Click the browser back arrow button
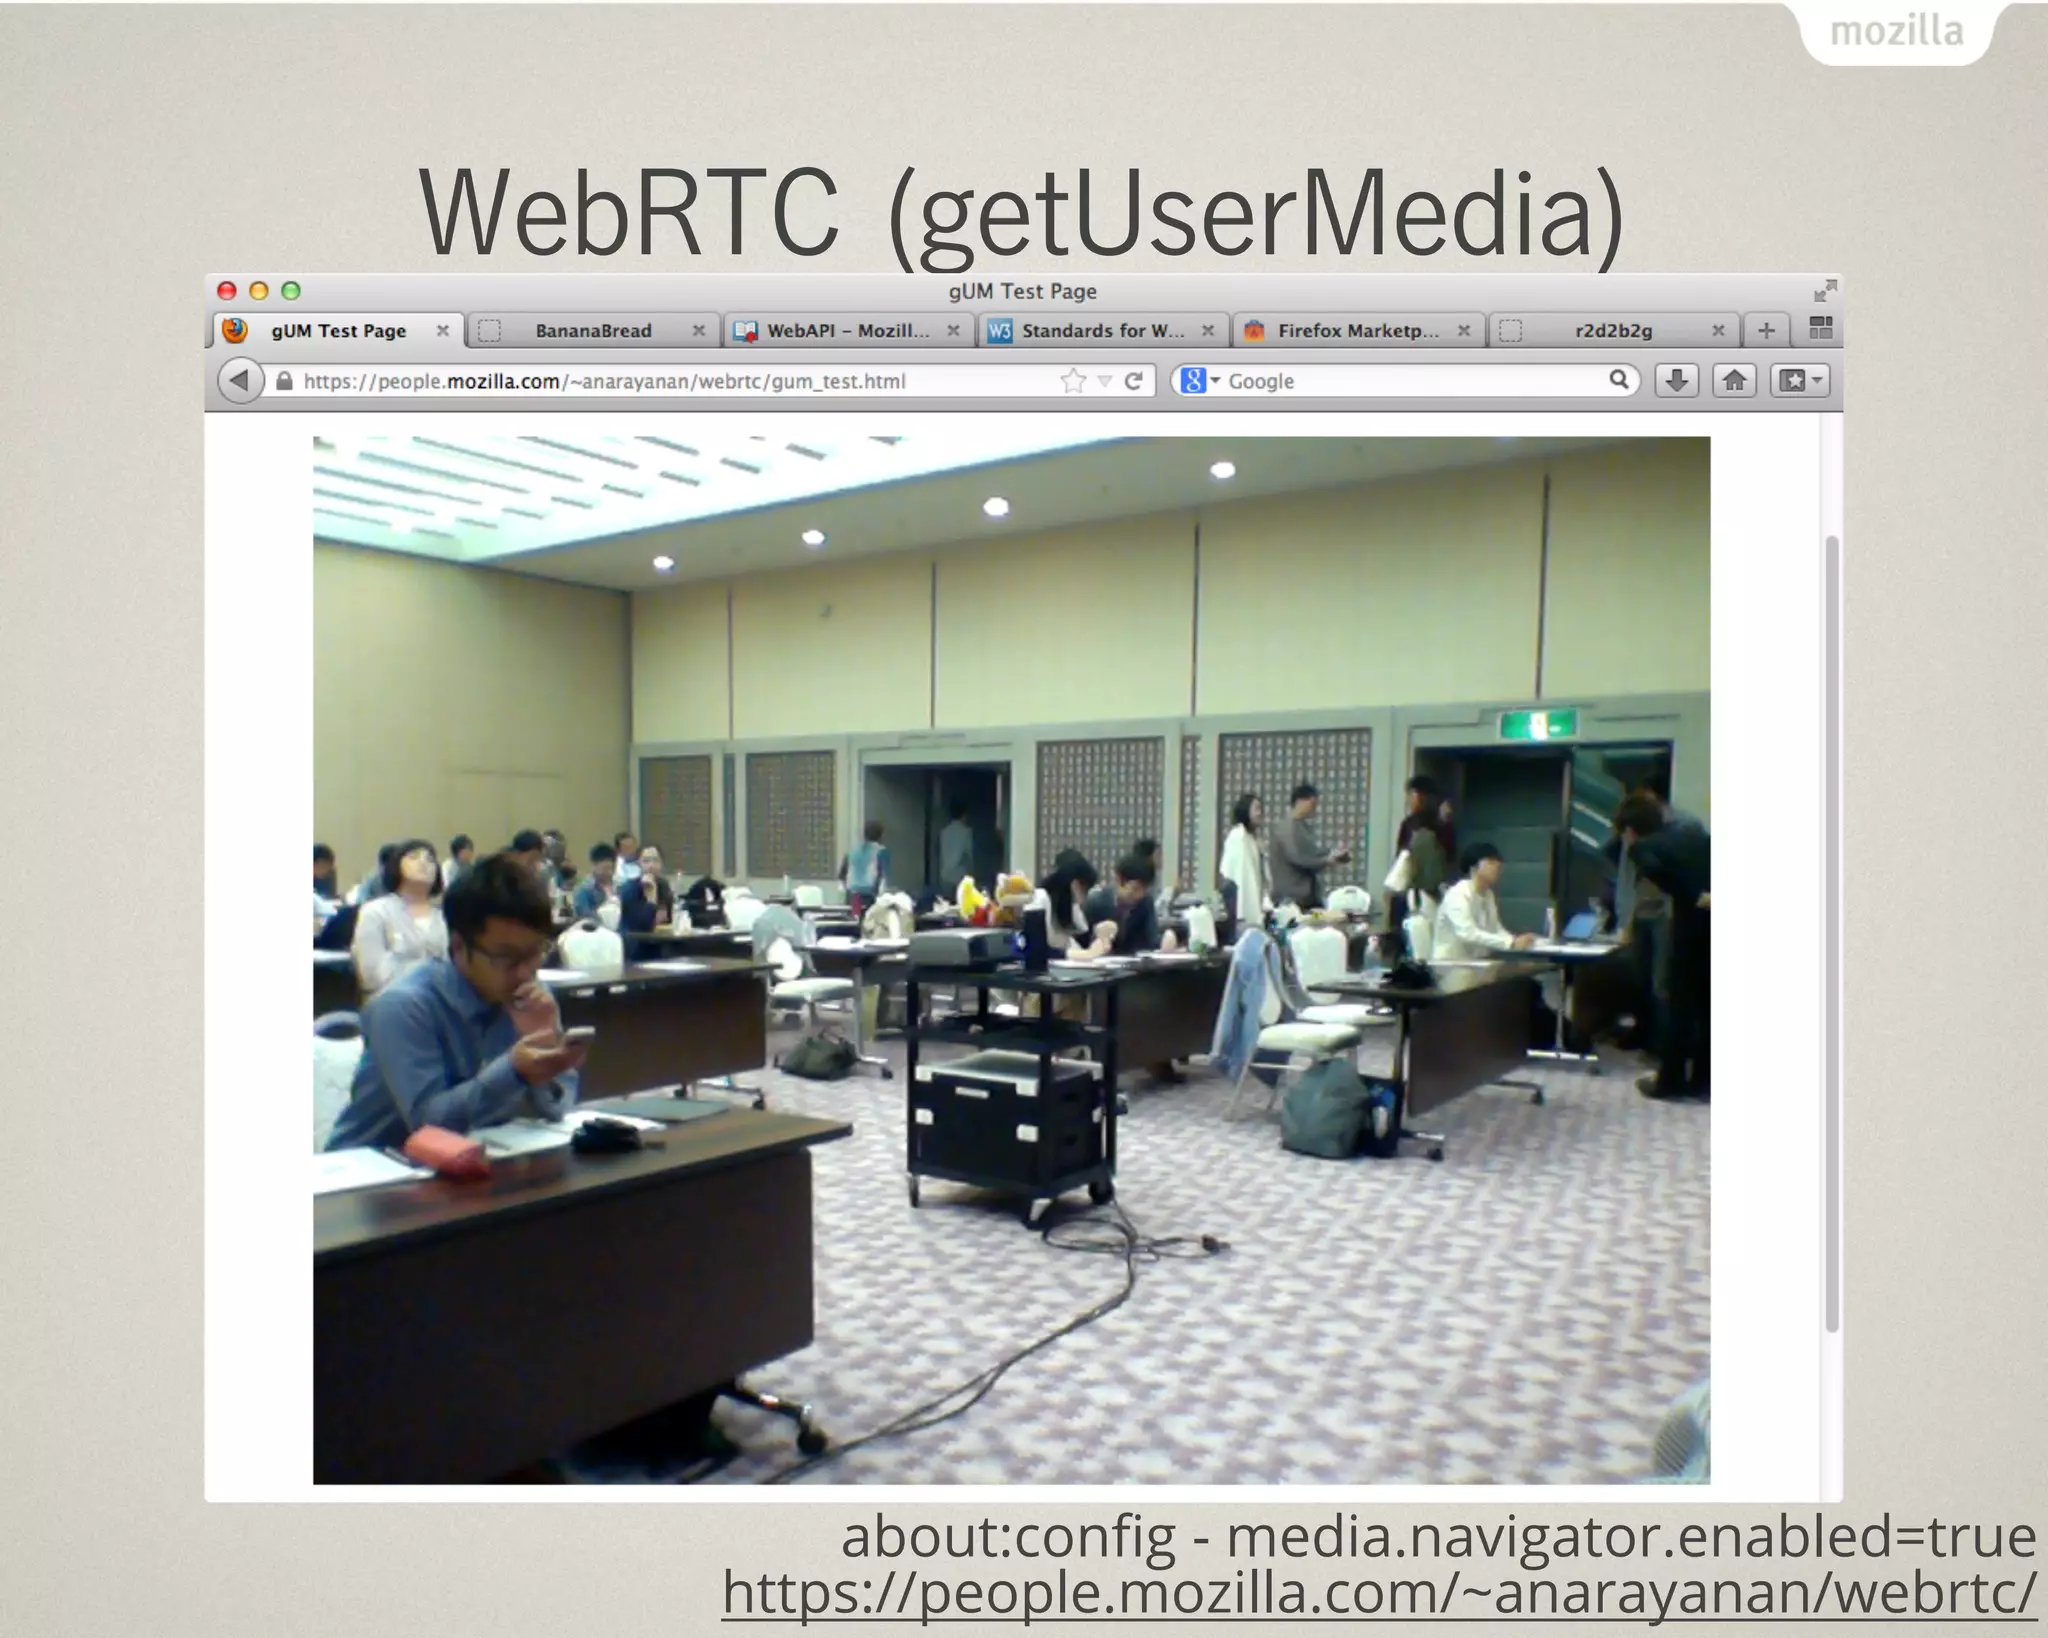Screen dimensions: 2048x1638 coord(240,381)
